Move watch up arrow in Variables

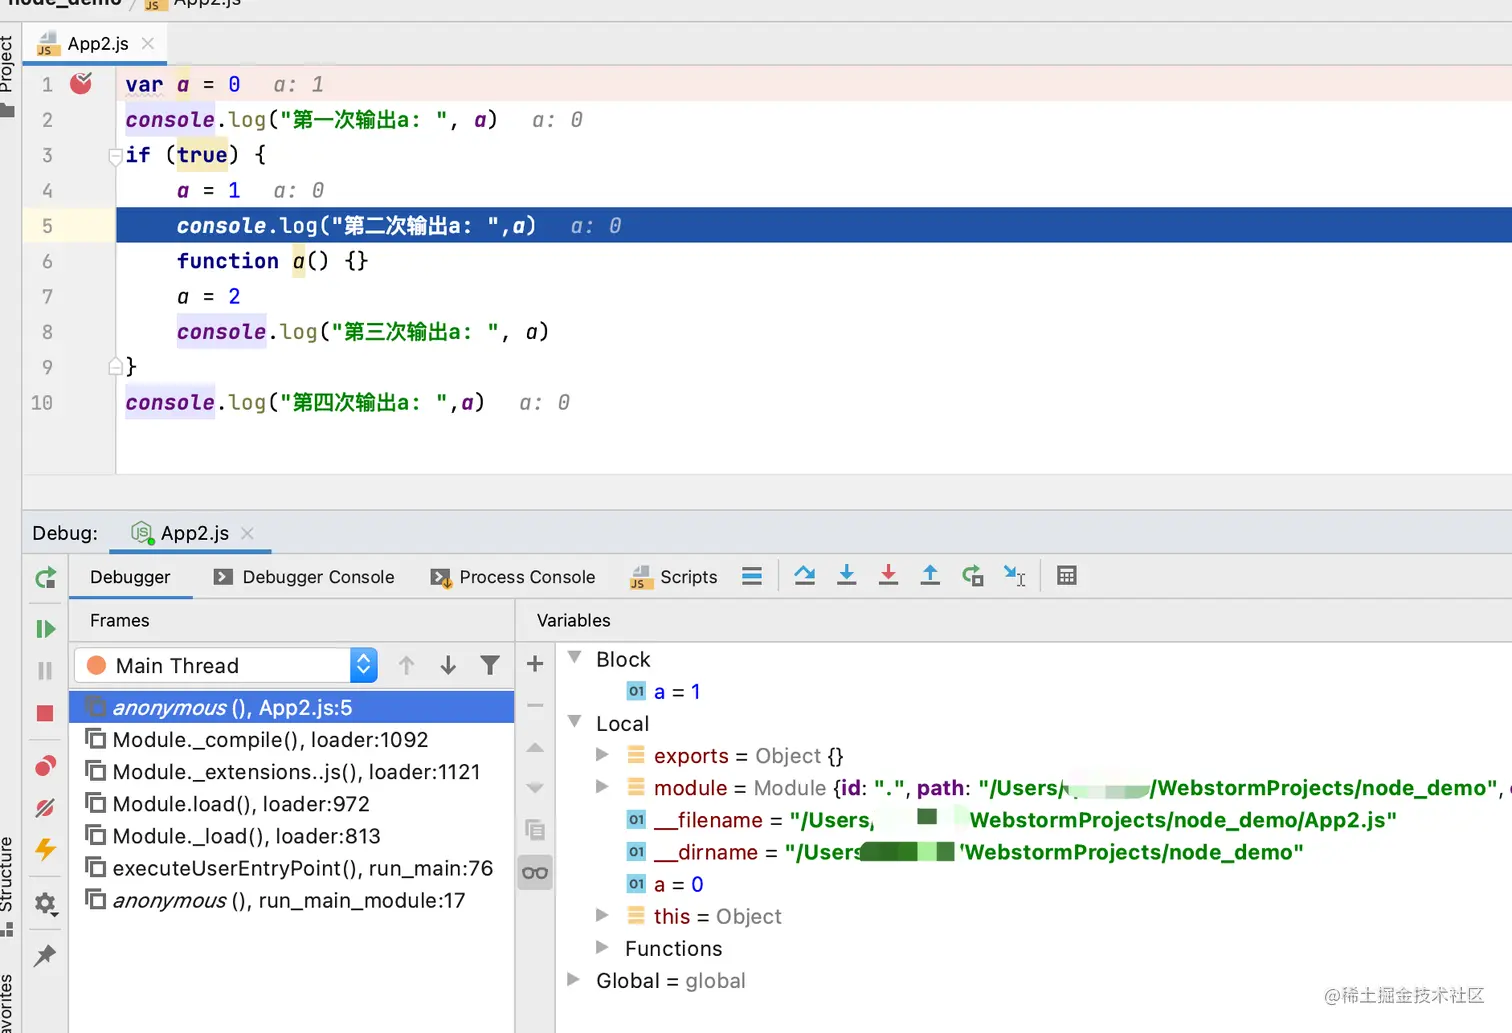535,747
